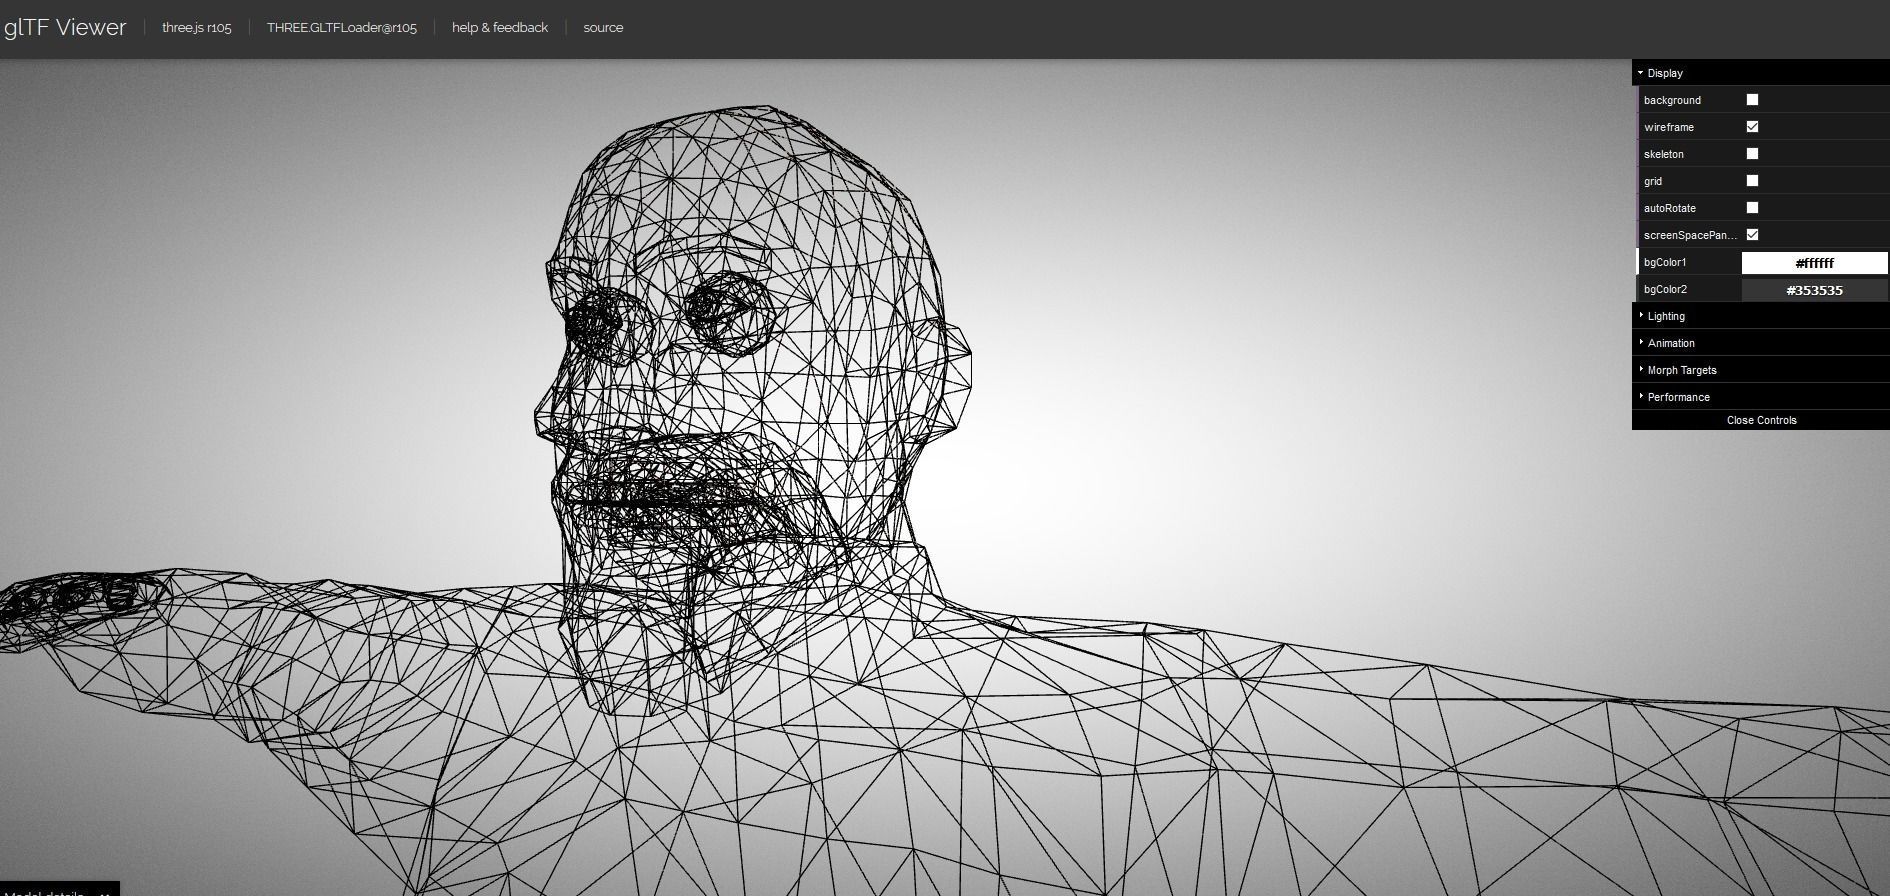Open the three.js r105 link

pos(197,28)
